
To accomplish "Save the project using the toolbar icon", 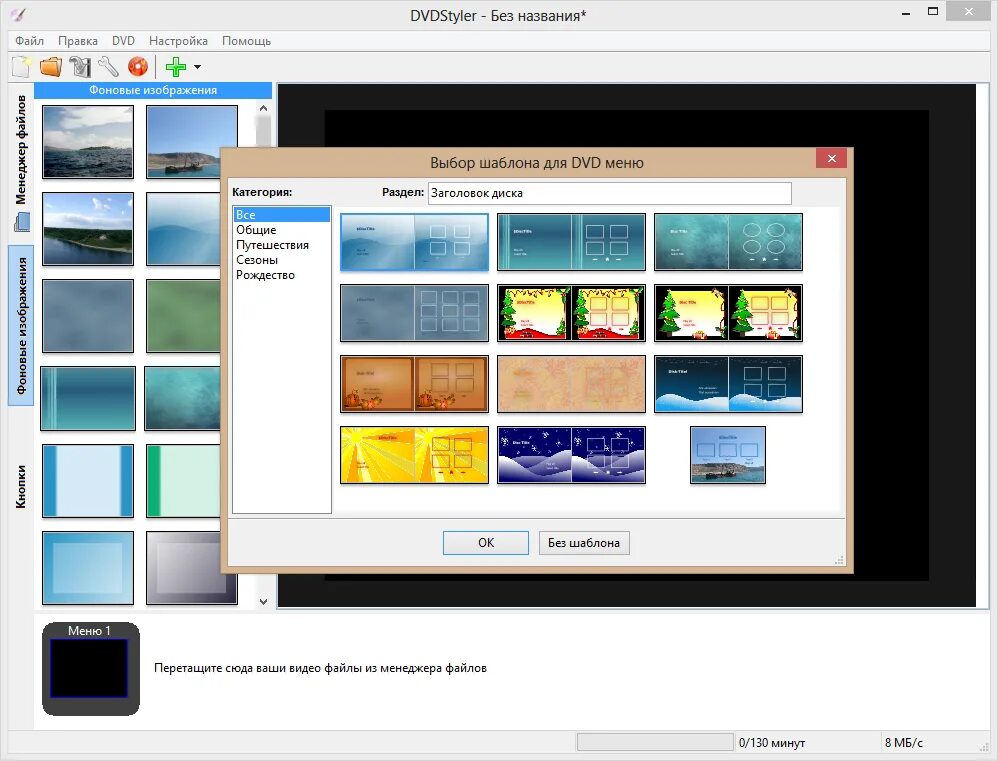I will pos(80,66).
